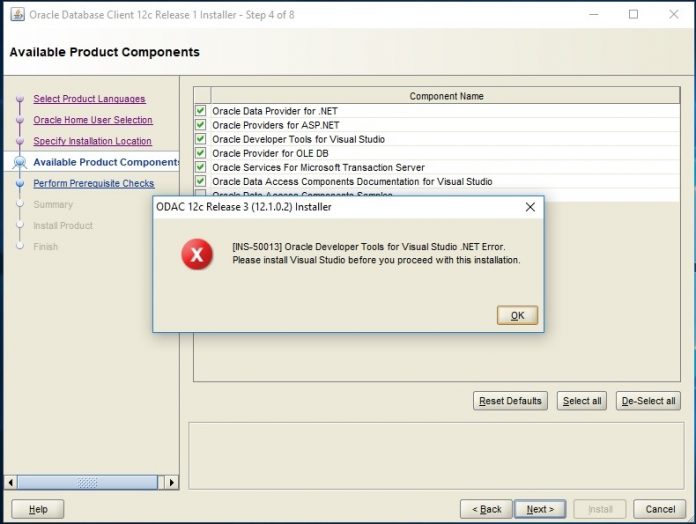
Task: Go Back to previous installer step
Action: coord(486,509)
